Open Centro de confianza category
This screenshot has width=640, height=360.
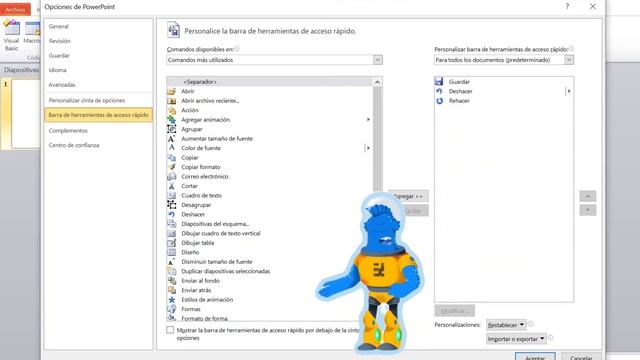pyautogui.click(x=74, y=145)
